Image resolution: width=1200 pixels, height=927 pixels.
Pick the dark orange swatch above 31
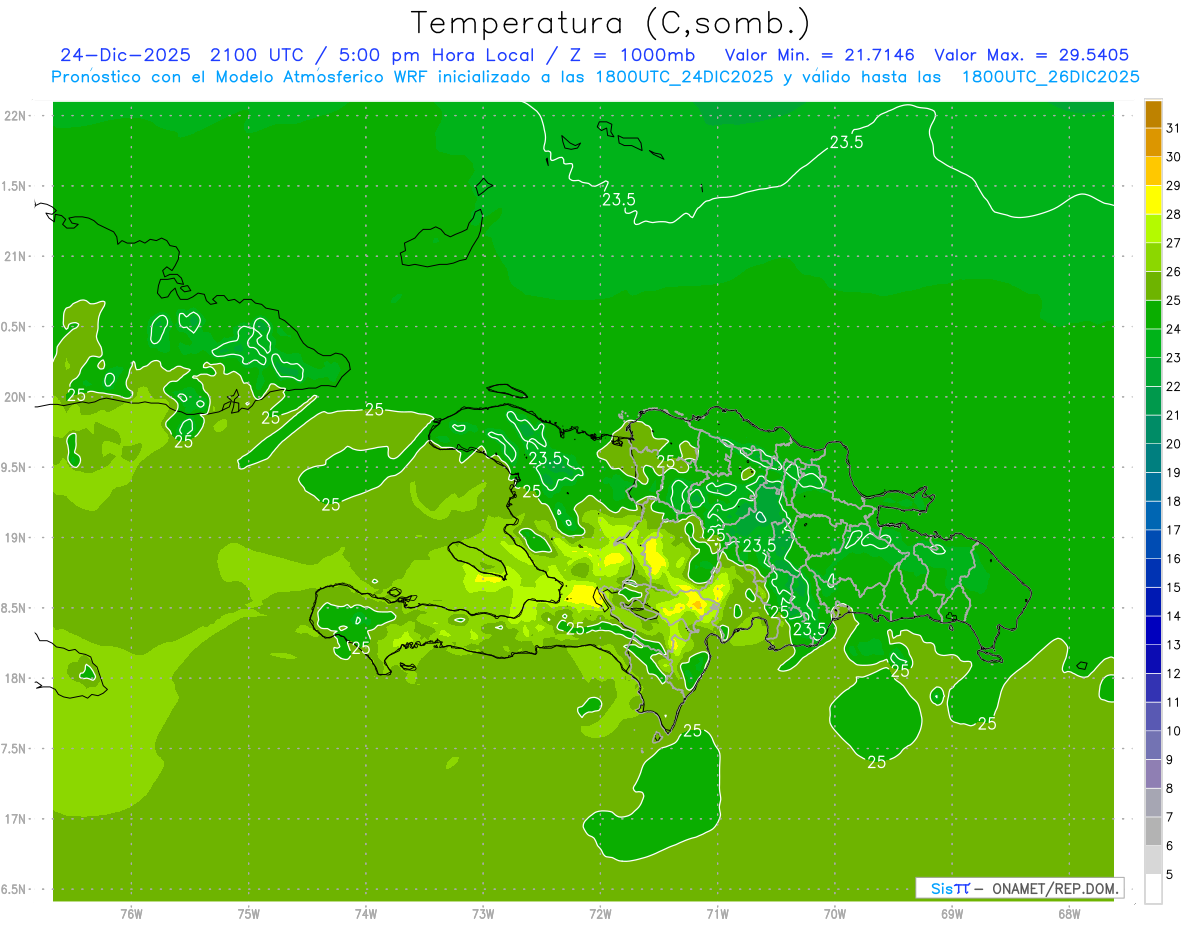point(1153,114)
